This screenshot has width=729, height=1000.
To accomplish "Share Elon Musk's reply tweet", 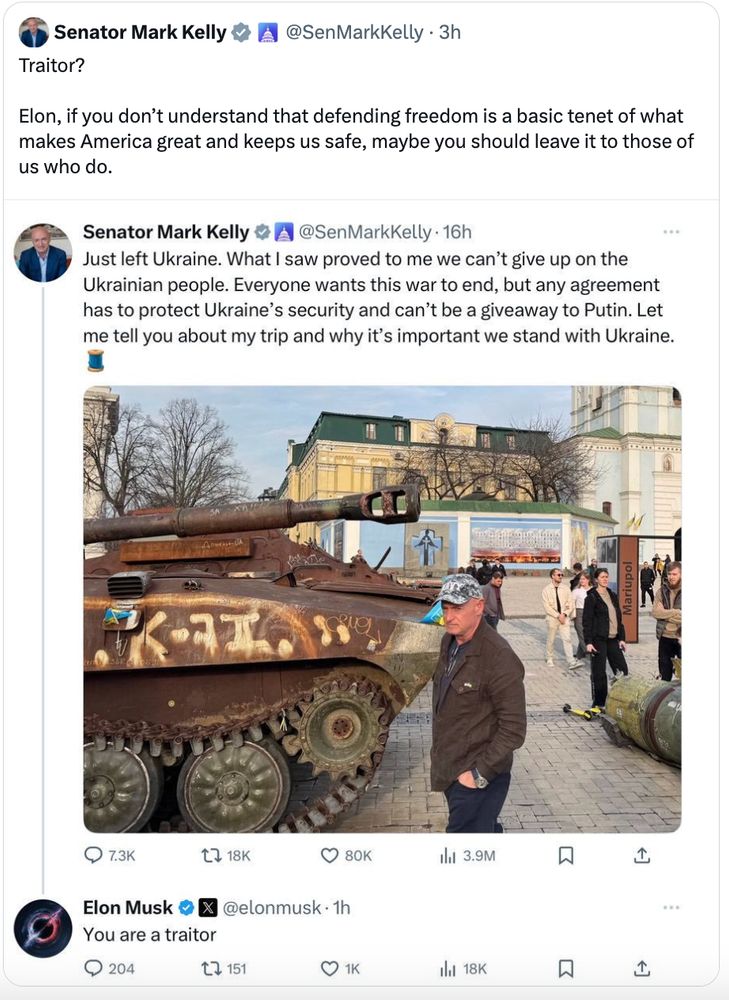I will click(x=642, y=968).
